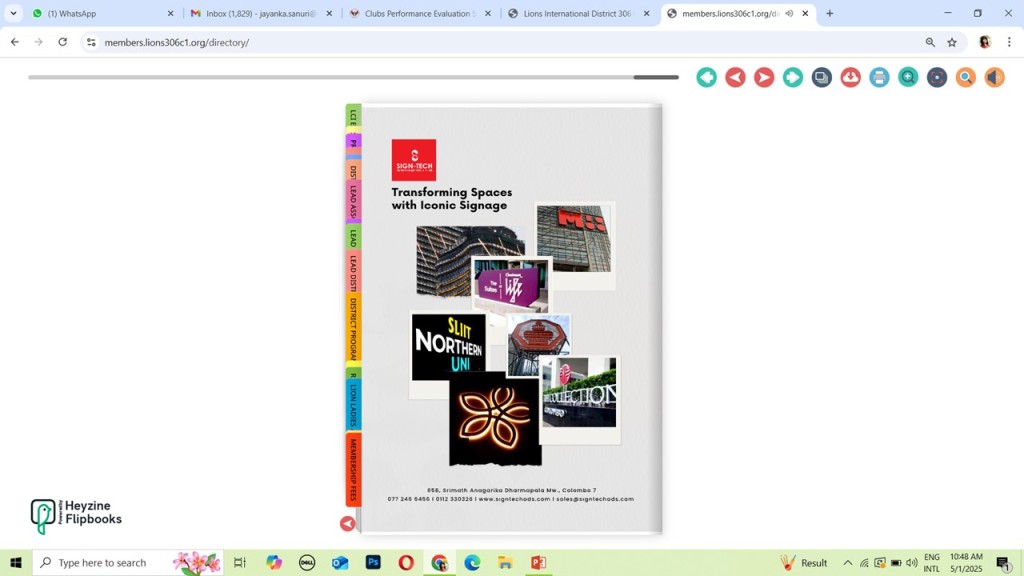Go to first page with green arrow
The width and height of the screenshot is (1024, 576).
coord(706,77)
